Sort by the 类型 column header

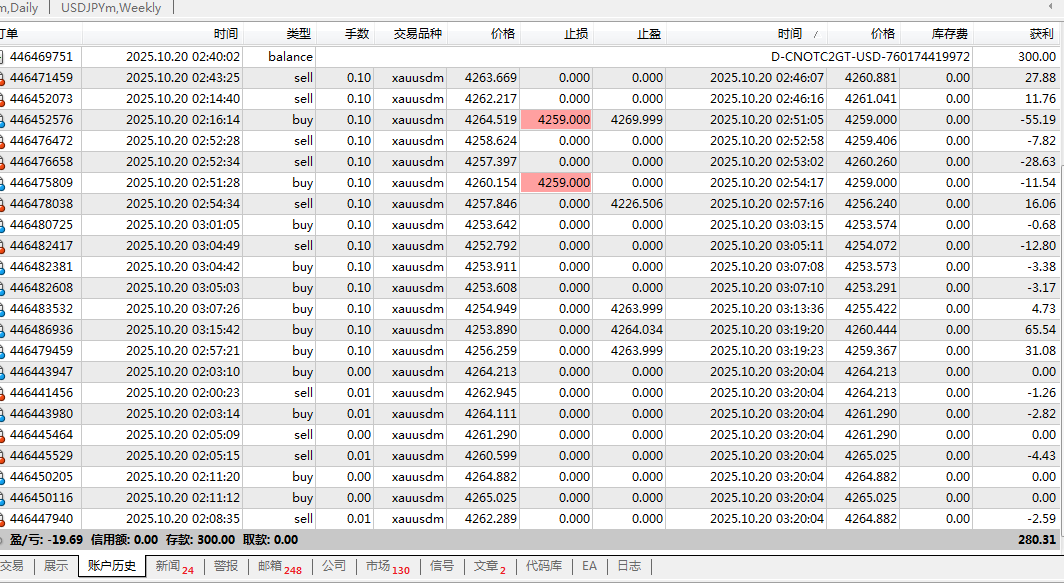(298, 34)
